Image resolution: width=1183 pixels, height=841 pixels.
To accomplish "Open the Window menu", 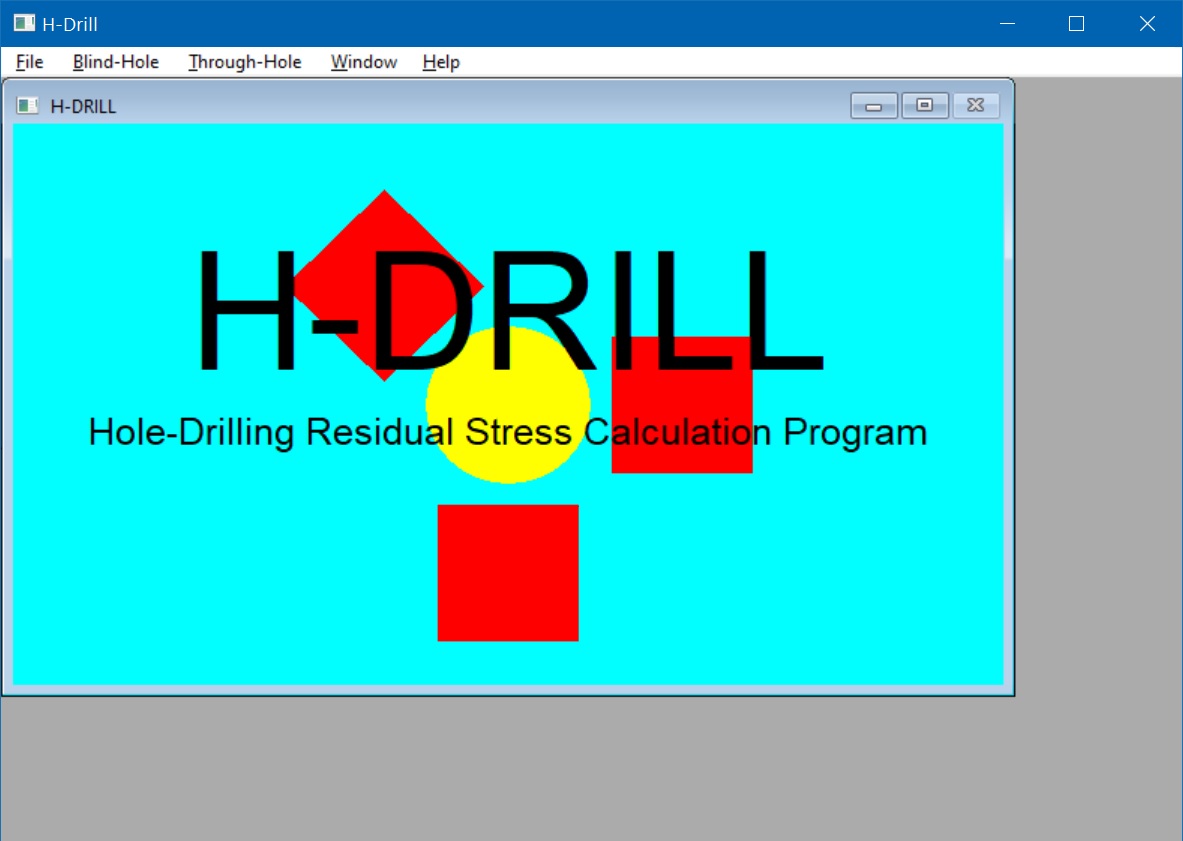I will [x=364, y=62].
